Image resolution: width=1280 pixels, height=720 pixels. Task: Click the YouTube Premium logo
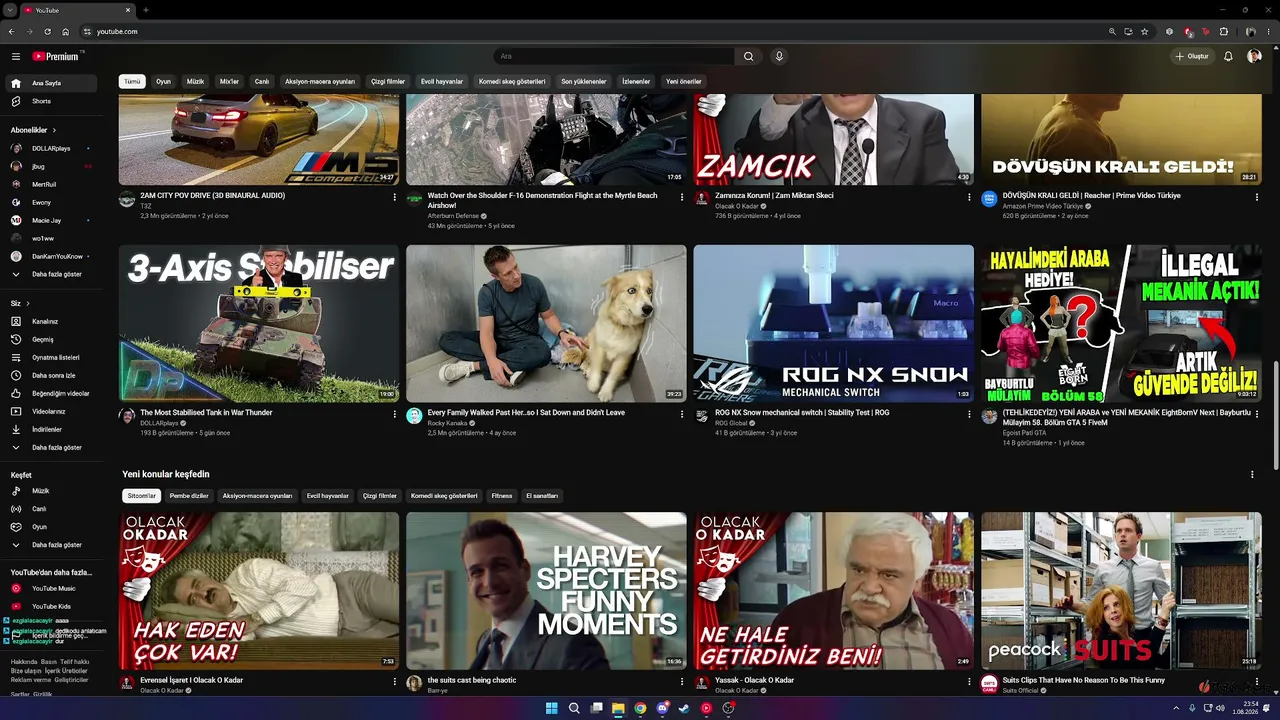56,57
